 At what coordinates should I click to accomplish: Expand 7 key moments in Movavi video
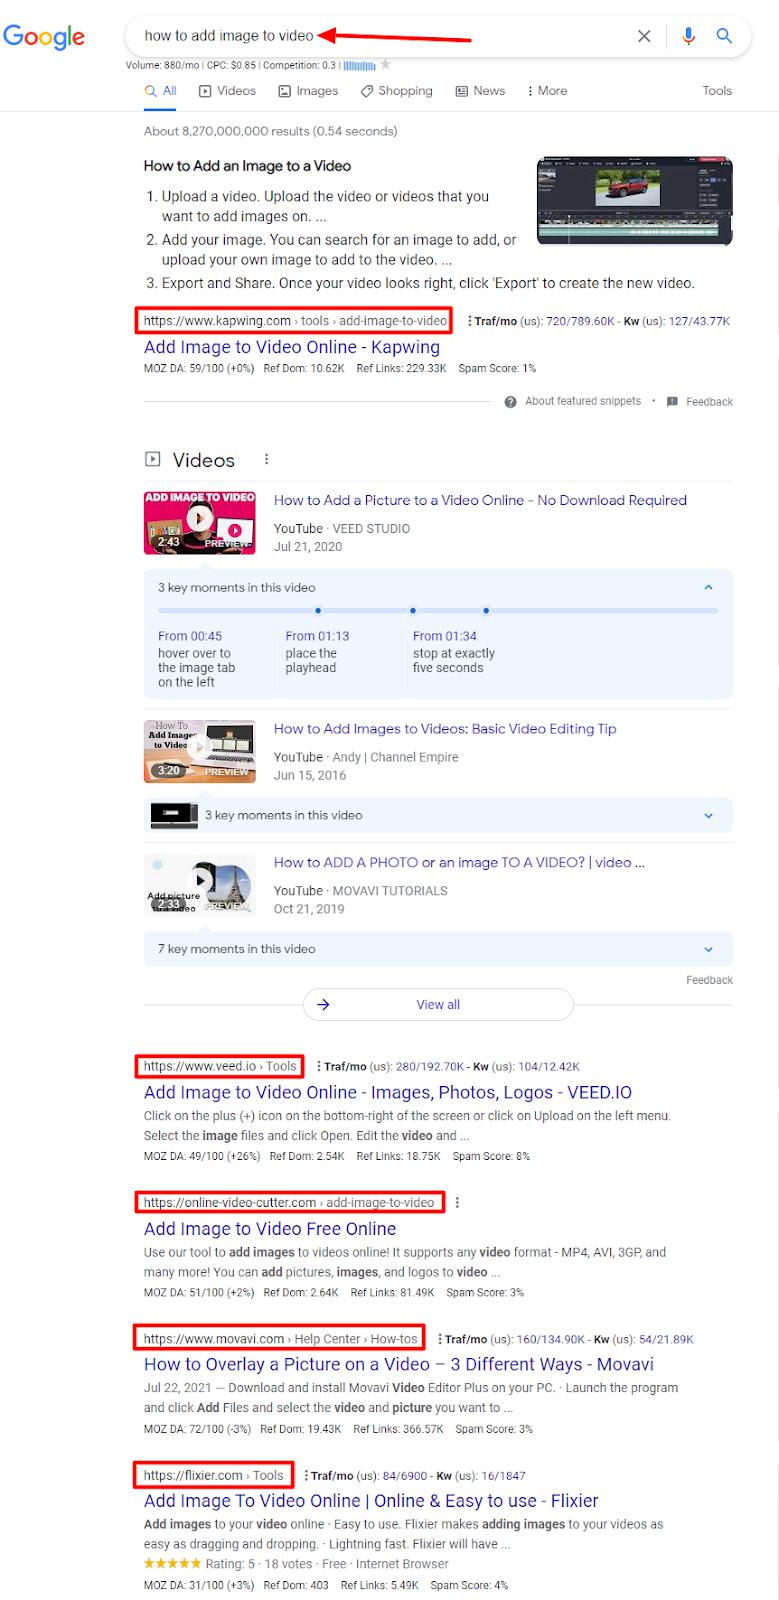coord(708,949)
